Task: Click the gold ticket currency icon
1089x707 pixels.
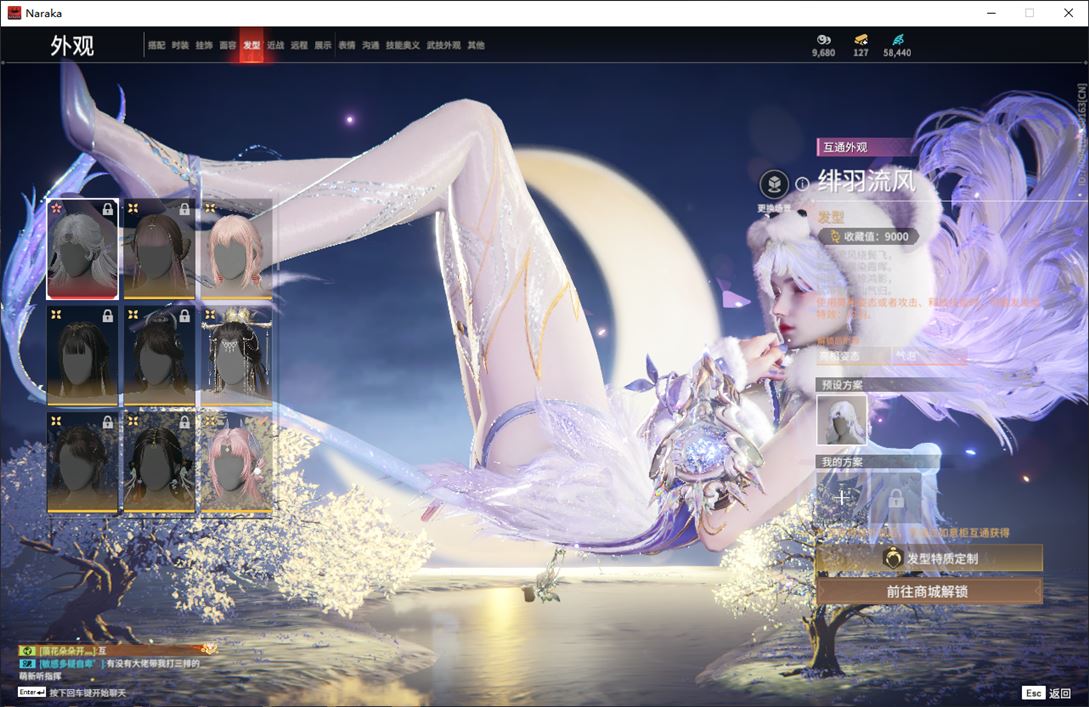Action: point(861,40)
